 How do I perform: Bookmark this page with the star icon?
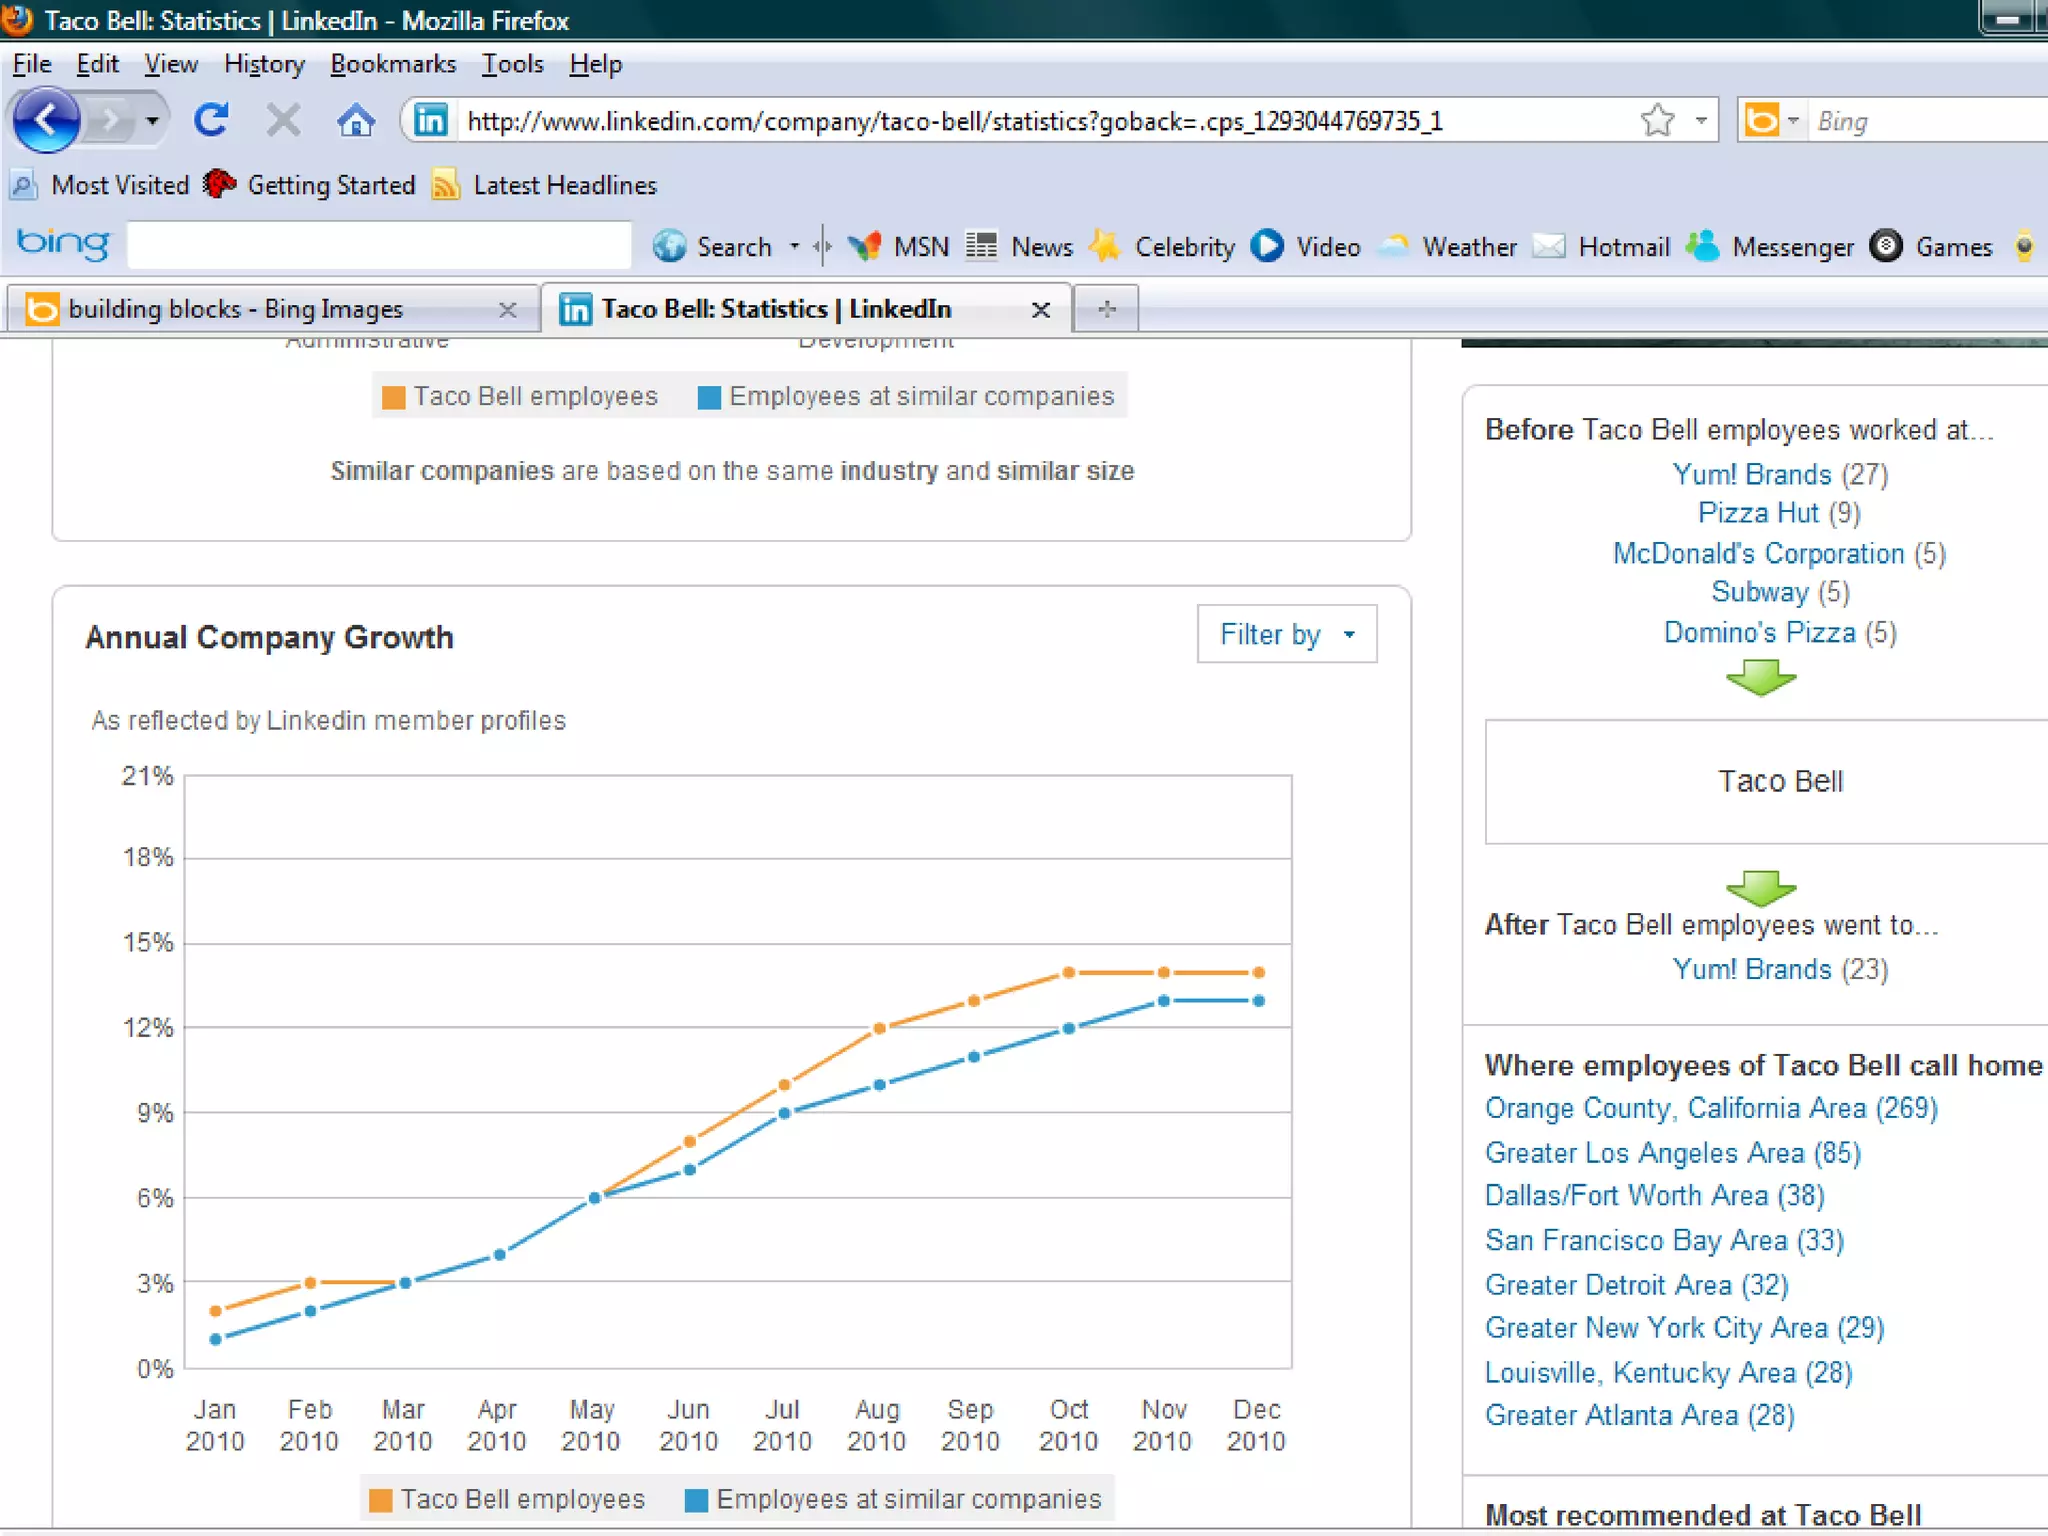pyautogui.click(x=1657, y=121)
